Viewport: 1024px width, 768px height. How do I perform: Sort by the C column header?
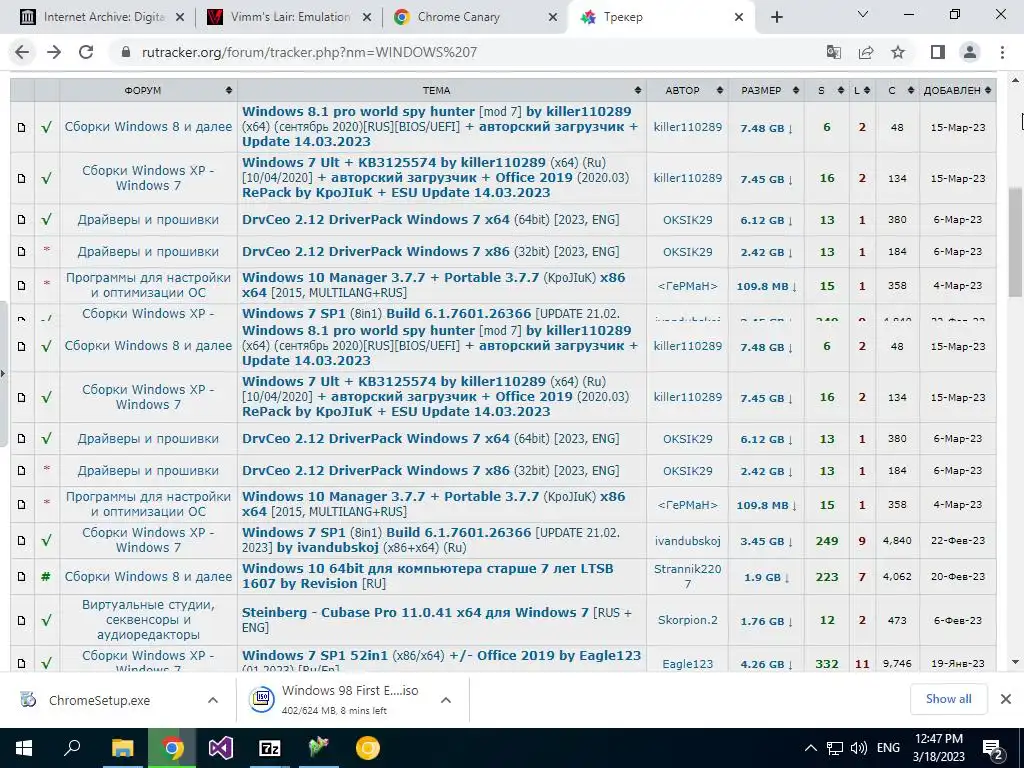pos(897,90)
